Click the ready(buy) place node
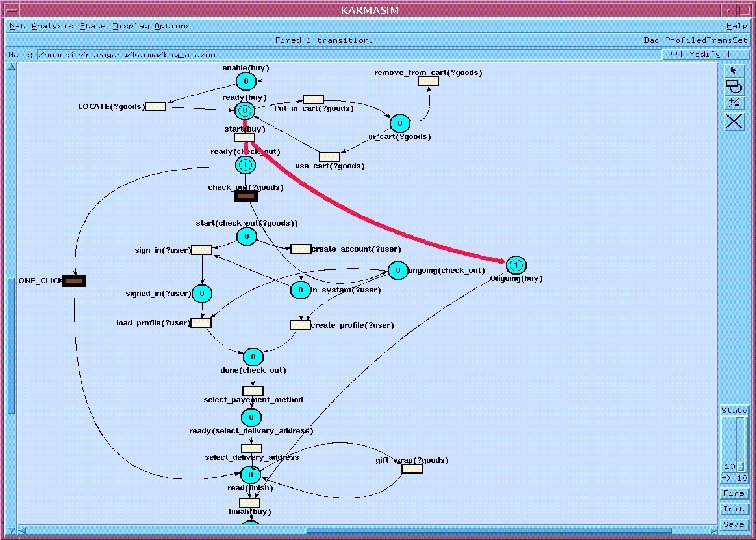 click(245, 111)
